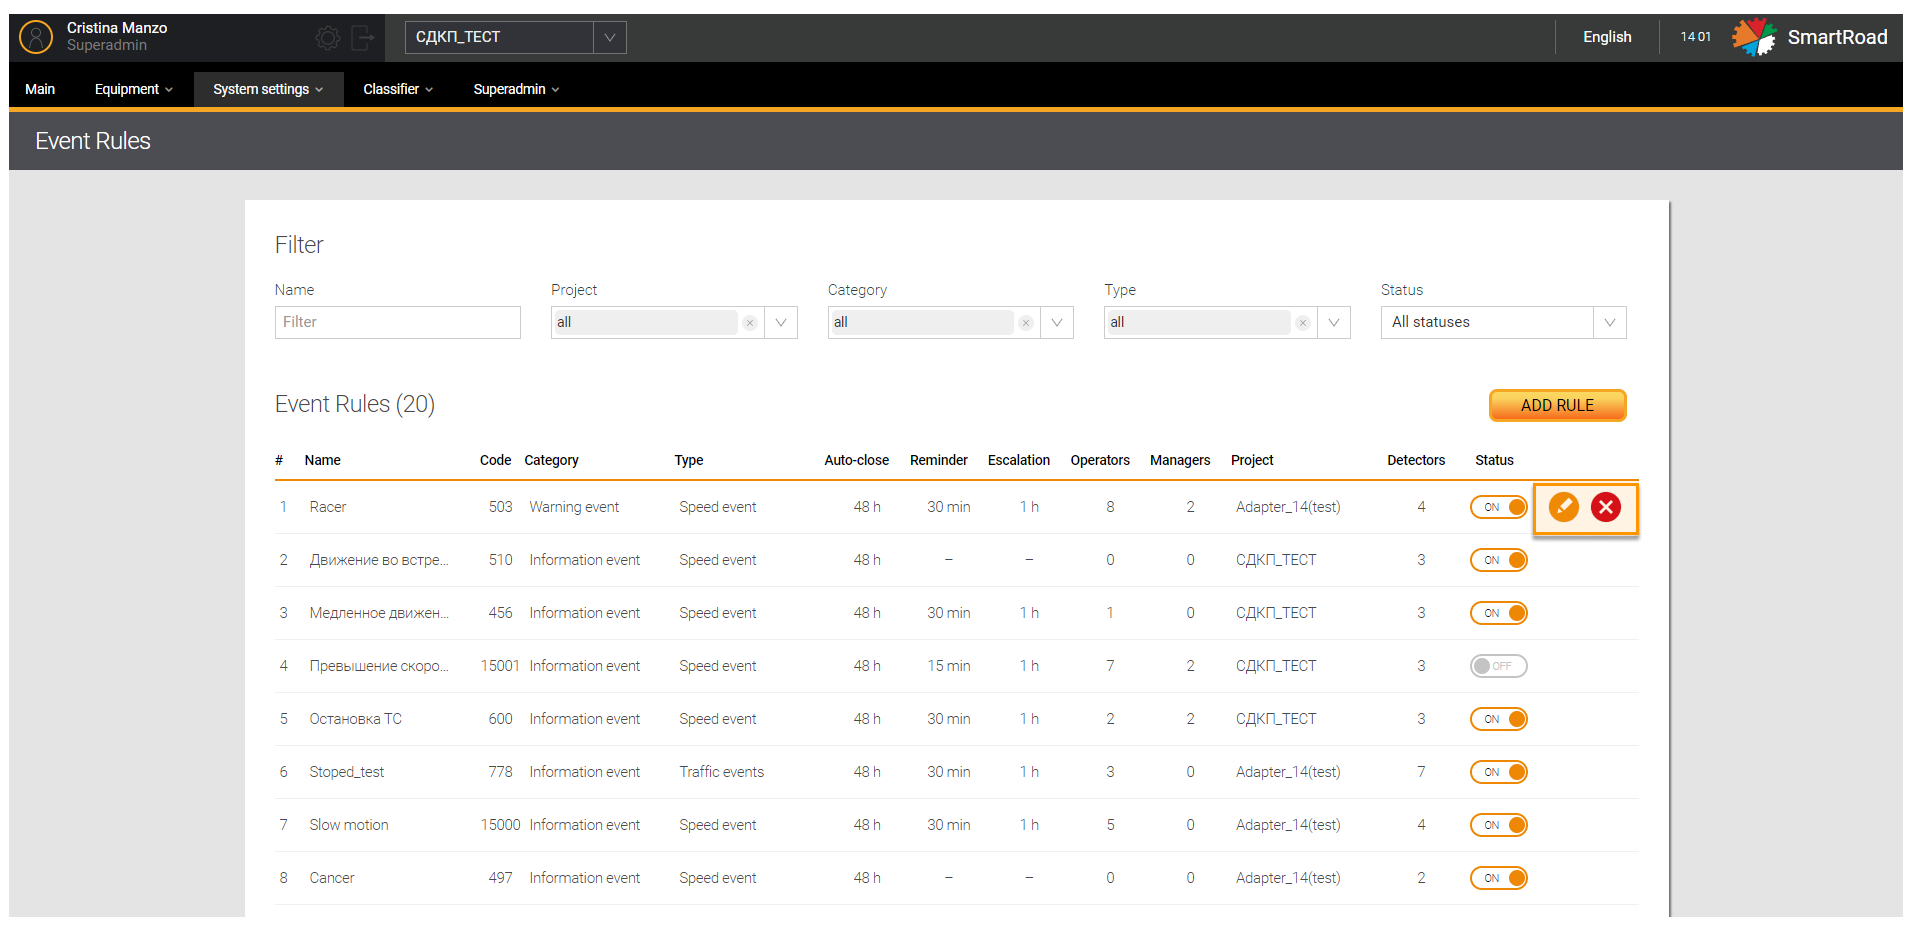
Task: Clear the Category filter selection
Action: (1026, 323)
